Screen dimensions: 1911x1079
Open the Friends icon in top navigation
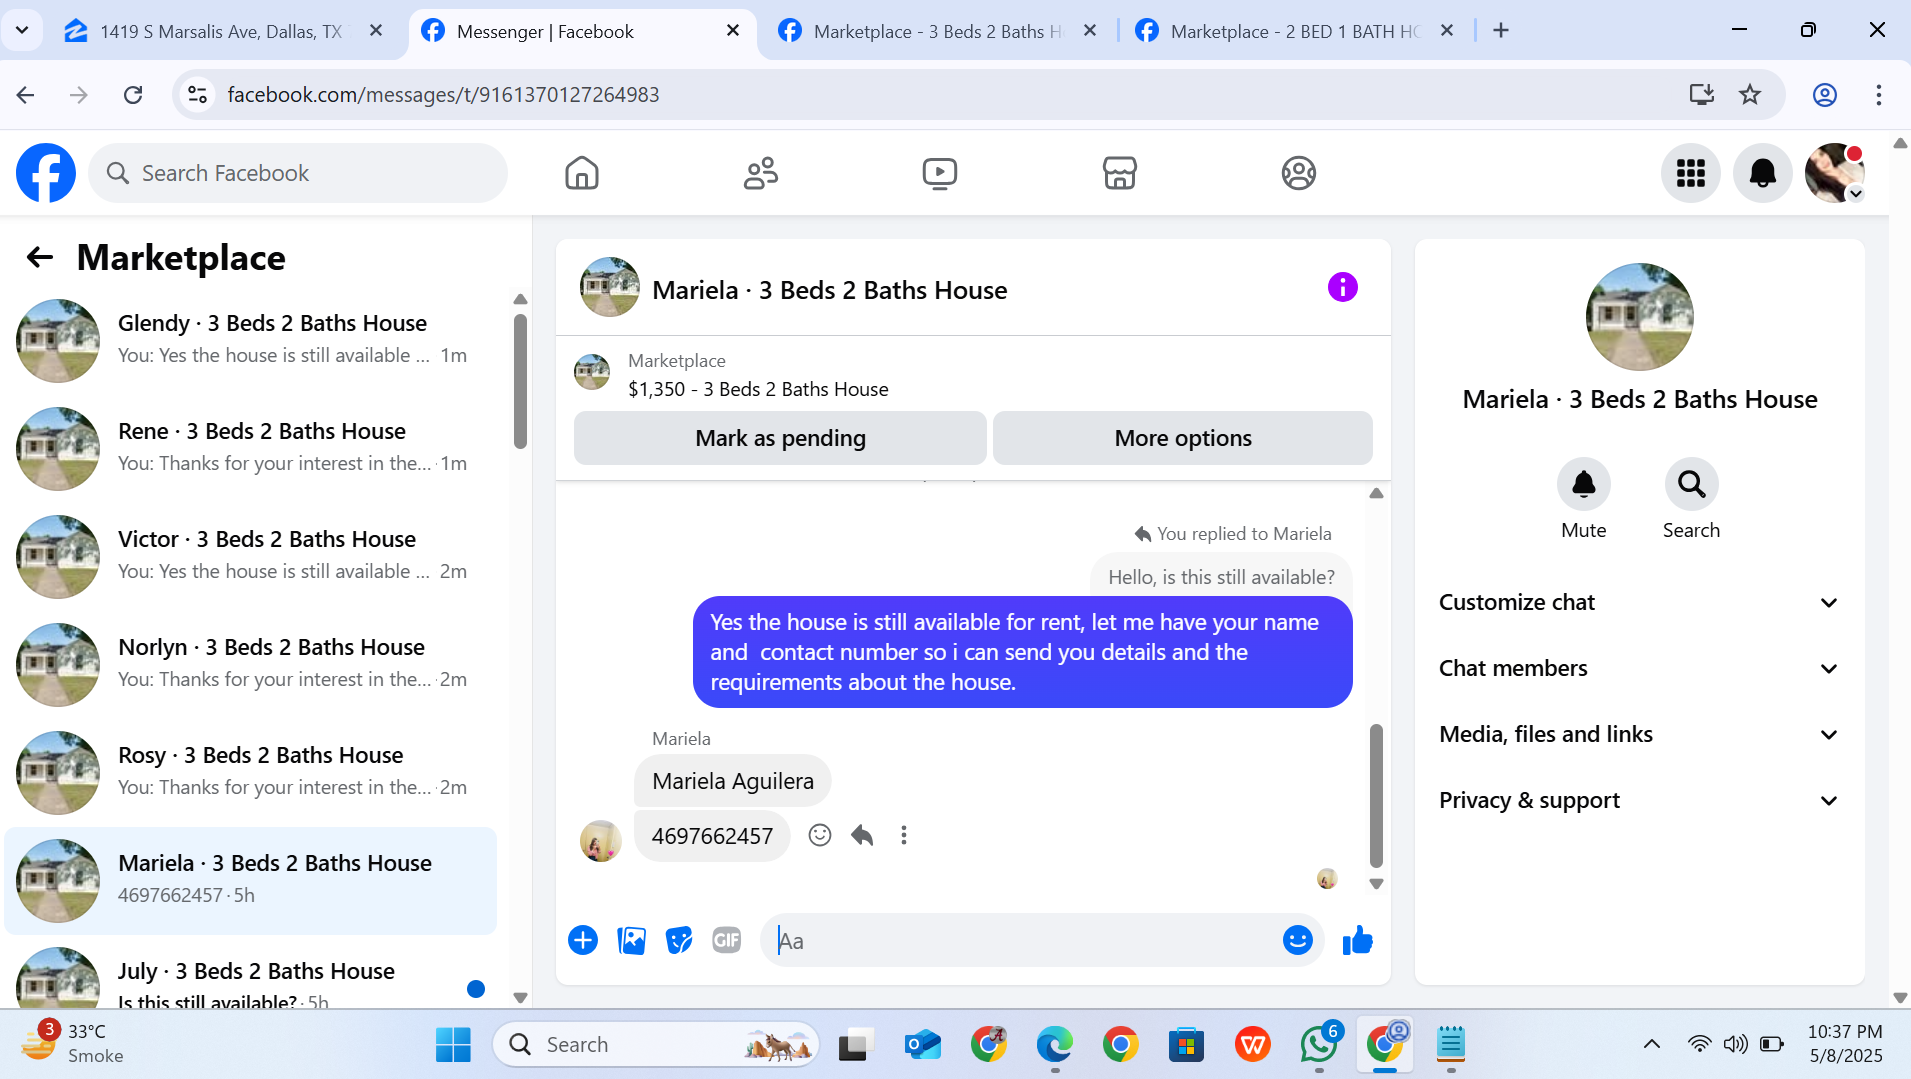761,173
